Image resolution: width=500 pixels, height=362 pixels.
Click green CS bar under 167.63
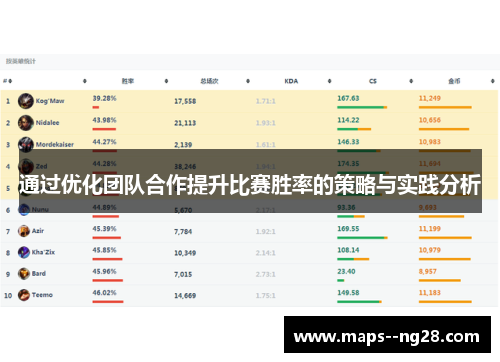(362, 107)
